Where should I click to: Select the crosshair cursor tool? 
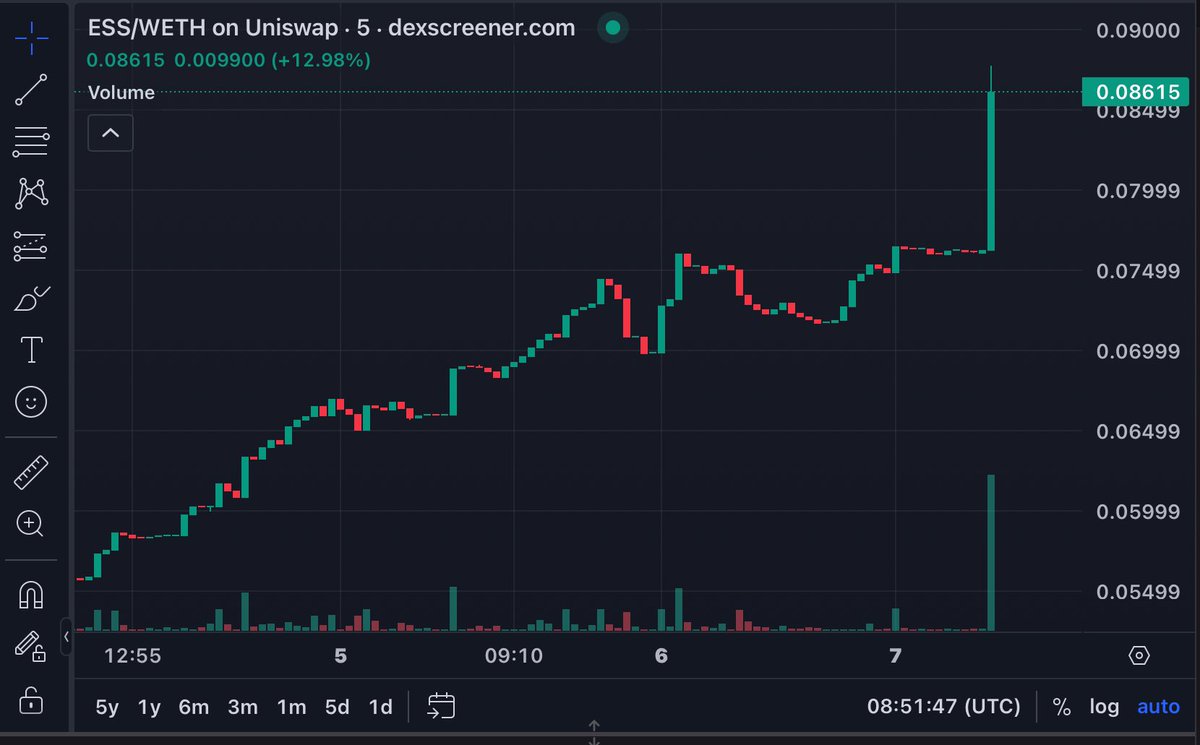click(x=32, y=37)
